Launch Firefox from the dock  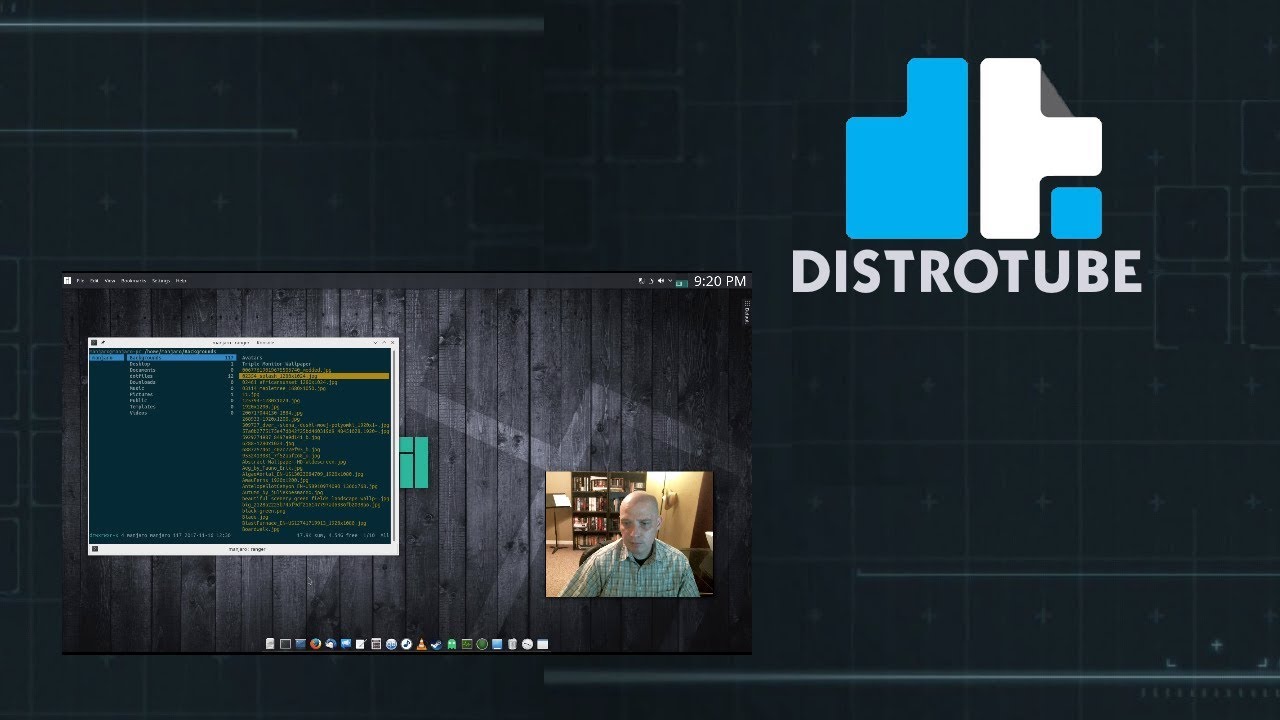click(314, 644)
